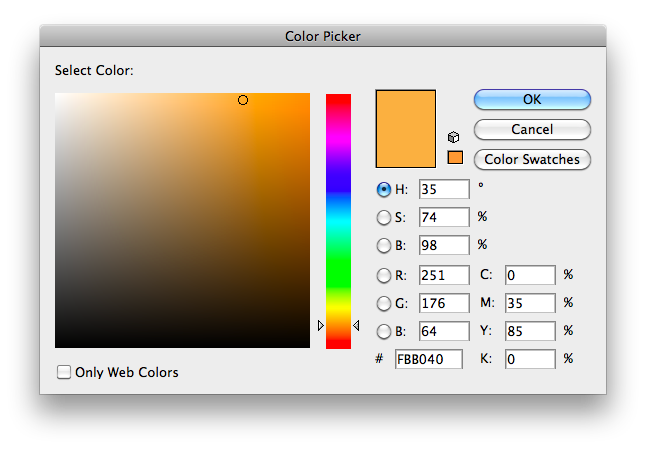Enable the Only Web Colors checkbox

(x=64, y=372)
